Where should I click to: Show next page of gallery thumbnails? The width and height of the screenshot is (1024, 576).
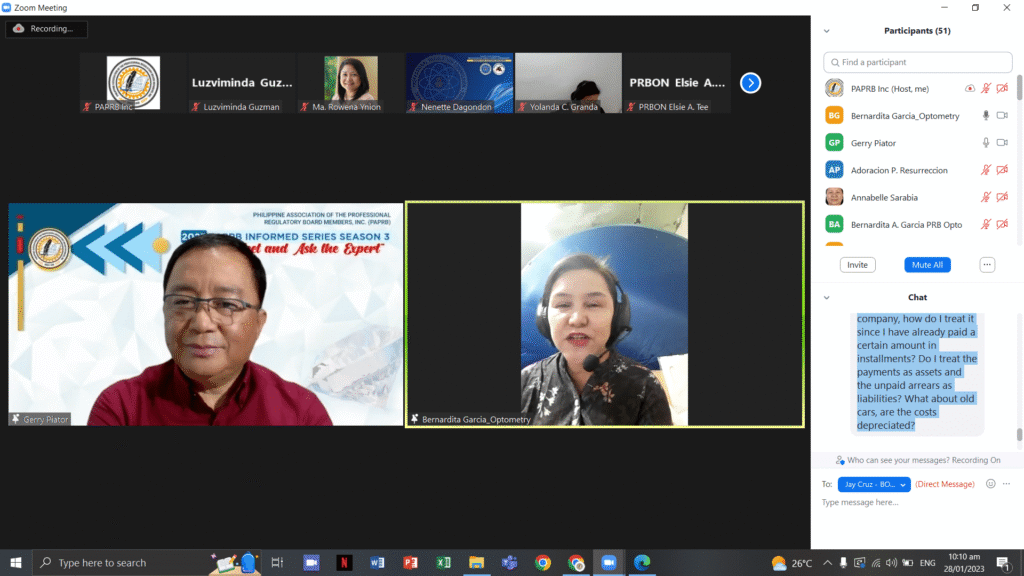750,83
